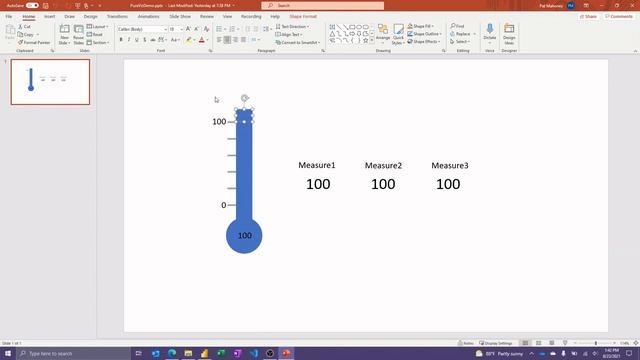Select the thermometer bulb circle showing 100
This screenshot has height=360, width=640.
pyautogui.click(x=244, y=236)
